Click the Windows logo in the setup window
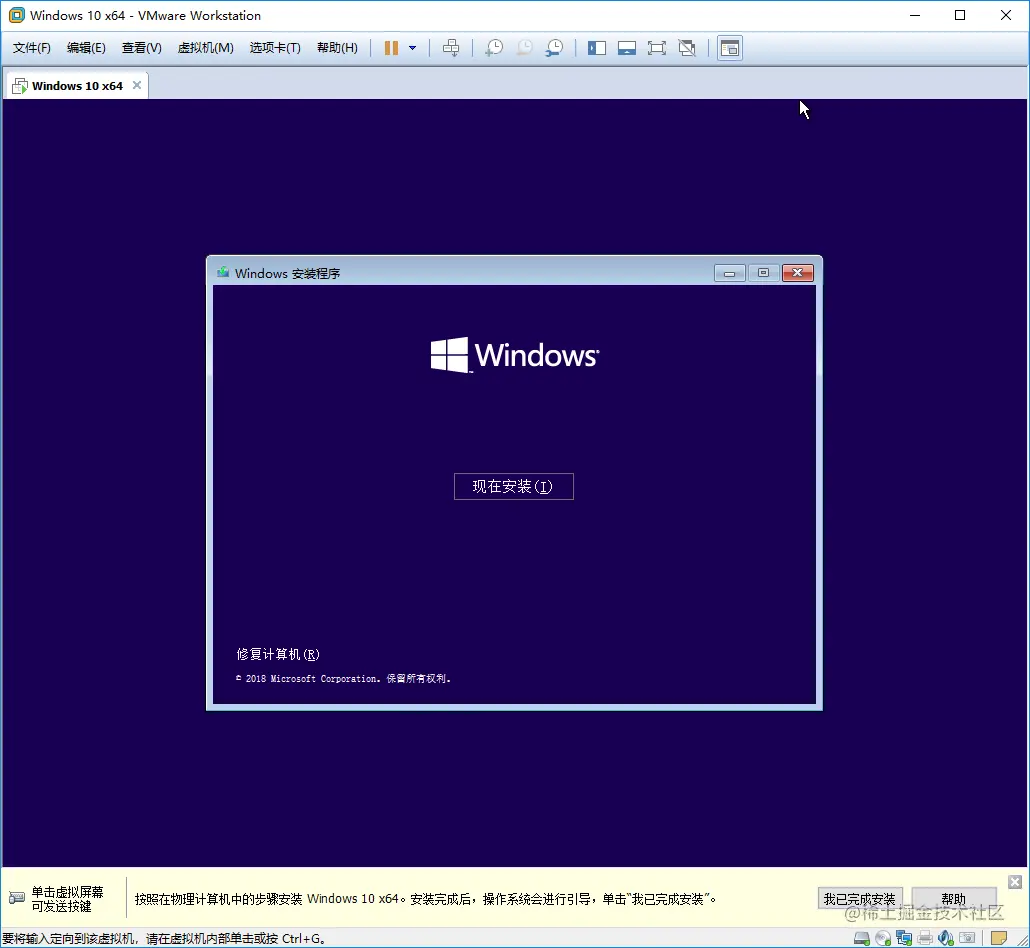Screen dimensions: 1030x948 (514, 355)
